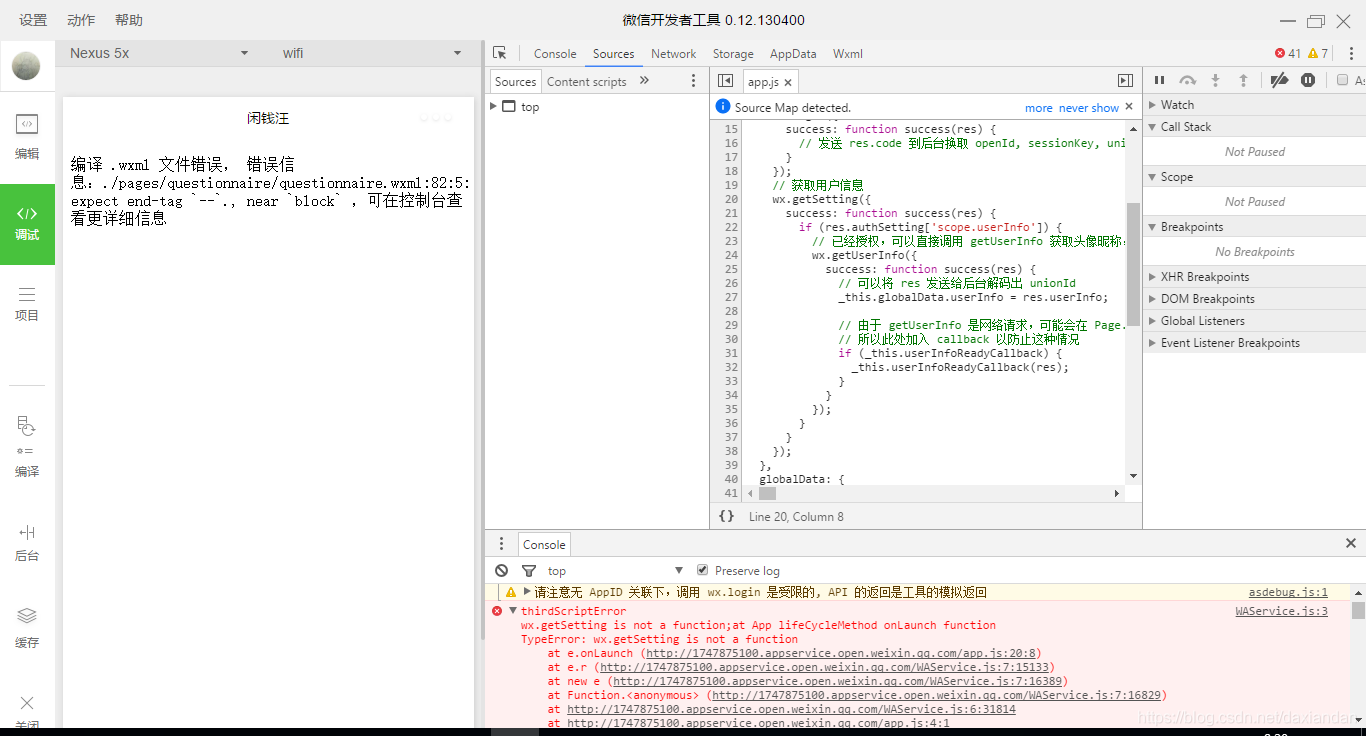Click the code editor vertical scrollbar
Image resolution: width=1366 pixels, height=736 pixels.
point(1133,264)
